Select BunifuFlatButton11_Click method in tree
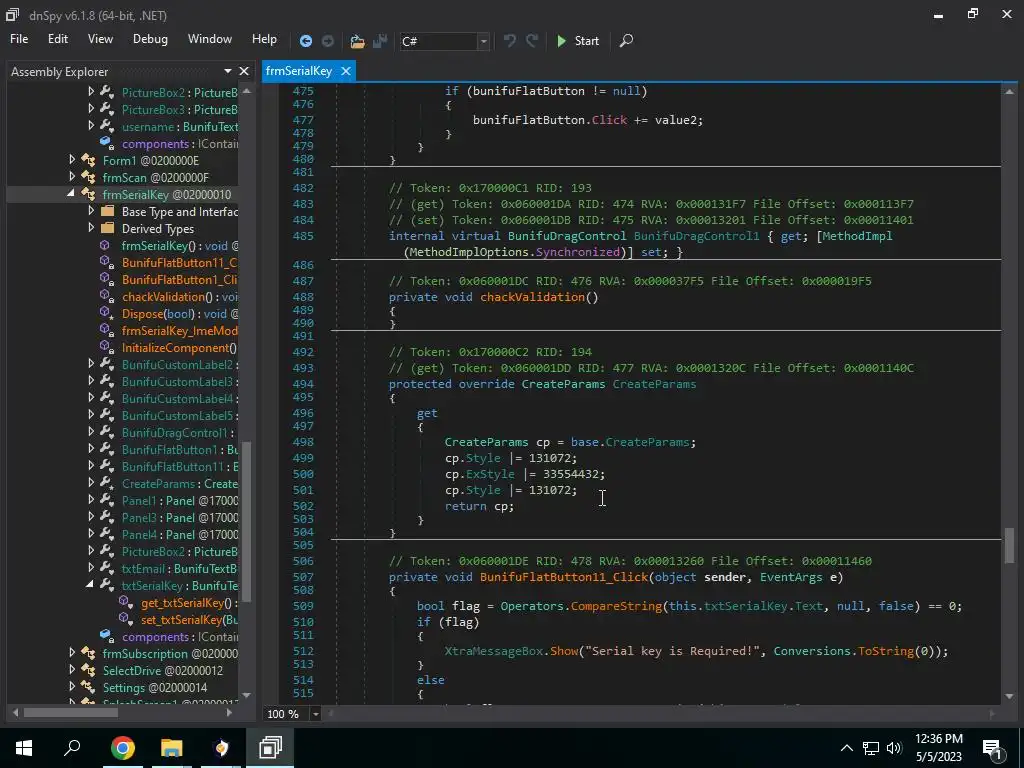This screenshot has width=1024, height=768. pyautogui.click(x=180, y=263)
